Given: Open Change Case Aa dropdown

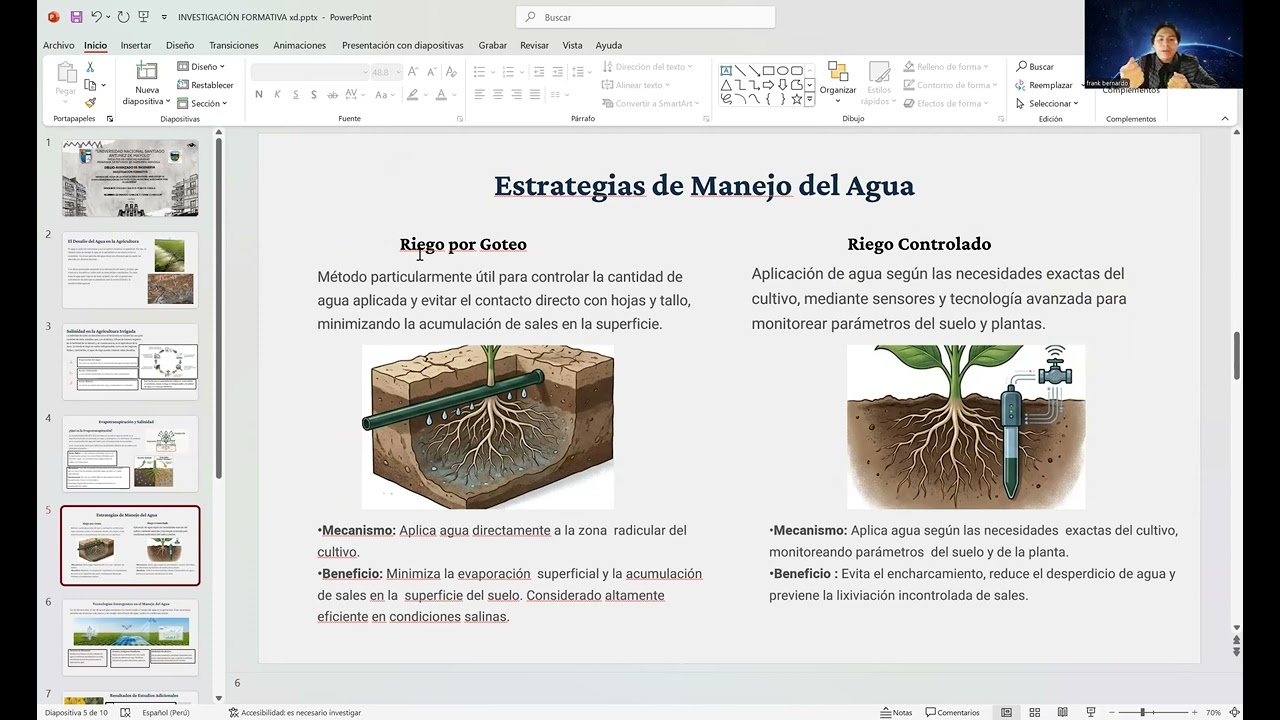Looking at the screenshot, I should click(384, 94).
